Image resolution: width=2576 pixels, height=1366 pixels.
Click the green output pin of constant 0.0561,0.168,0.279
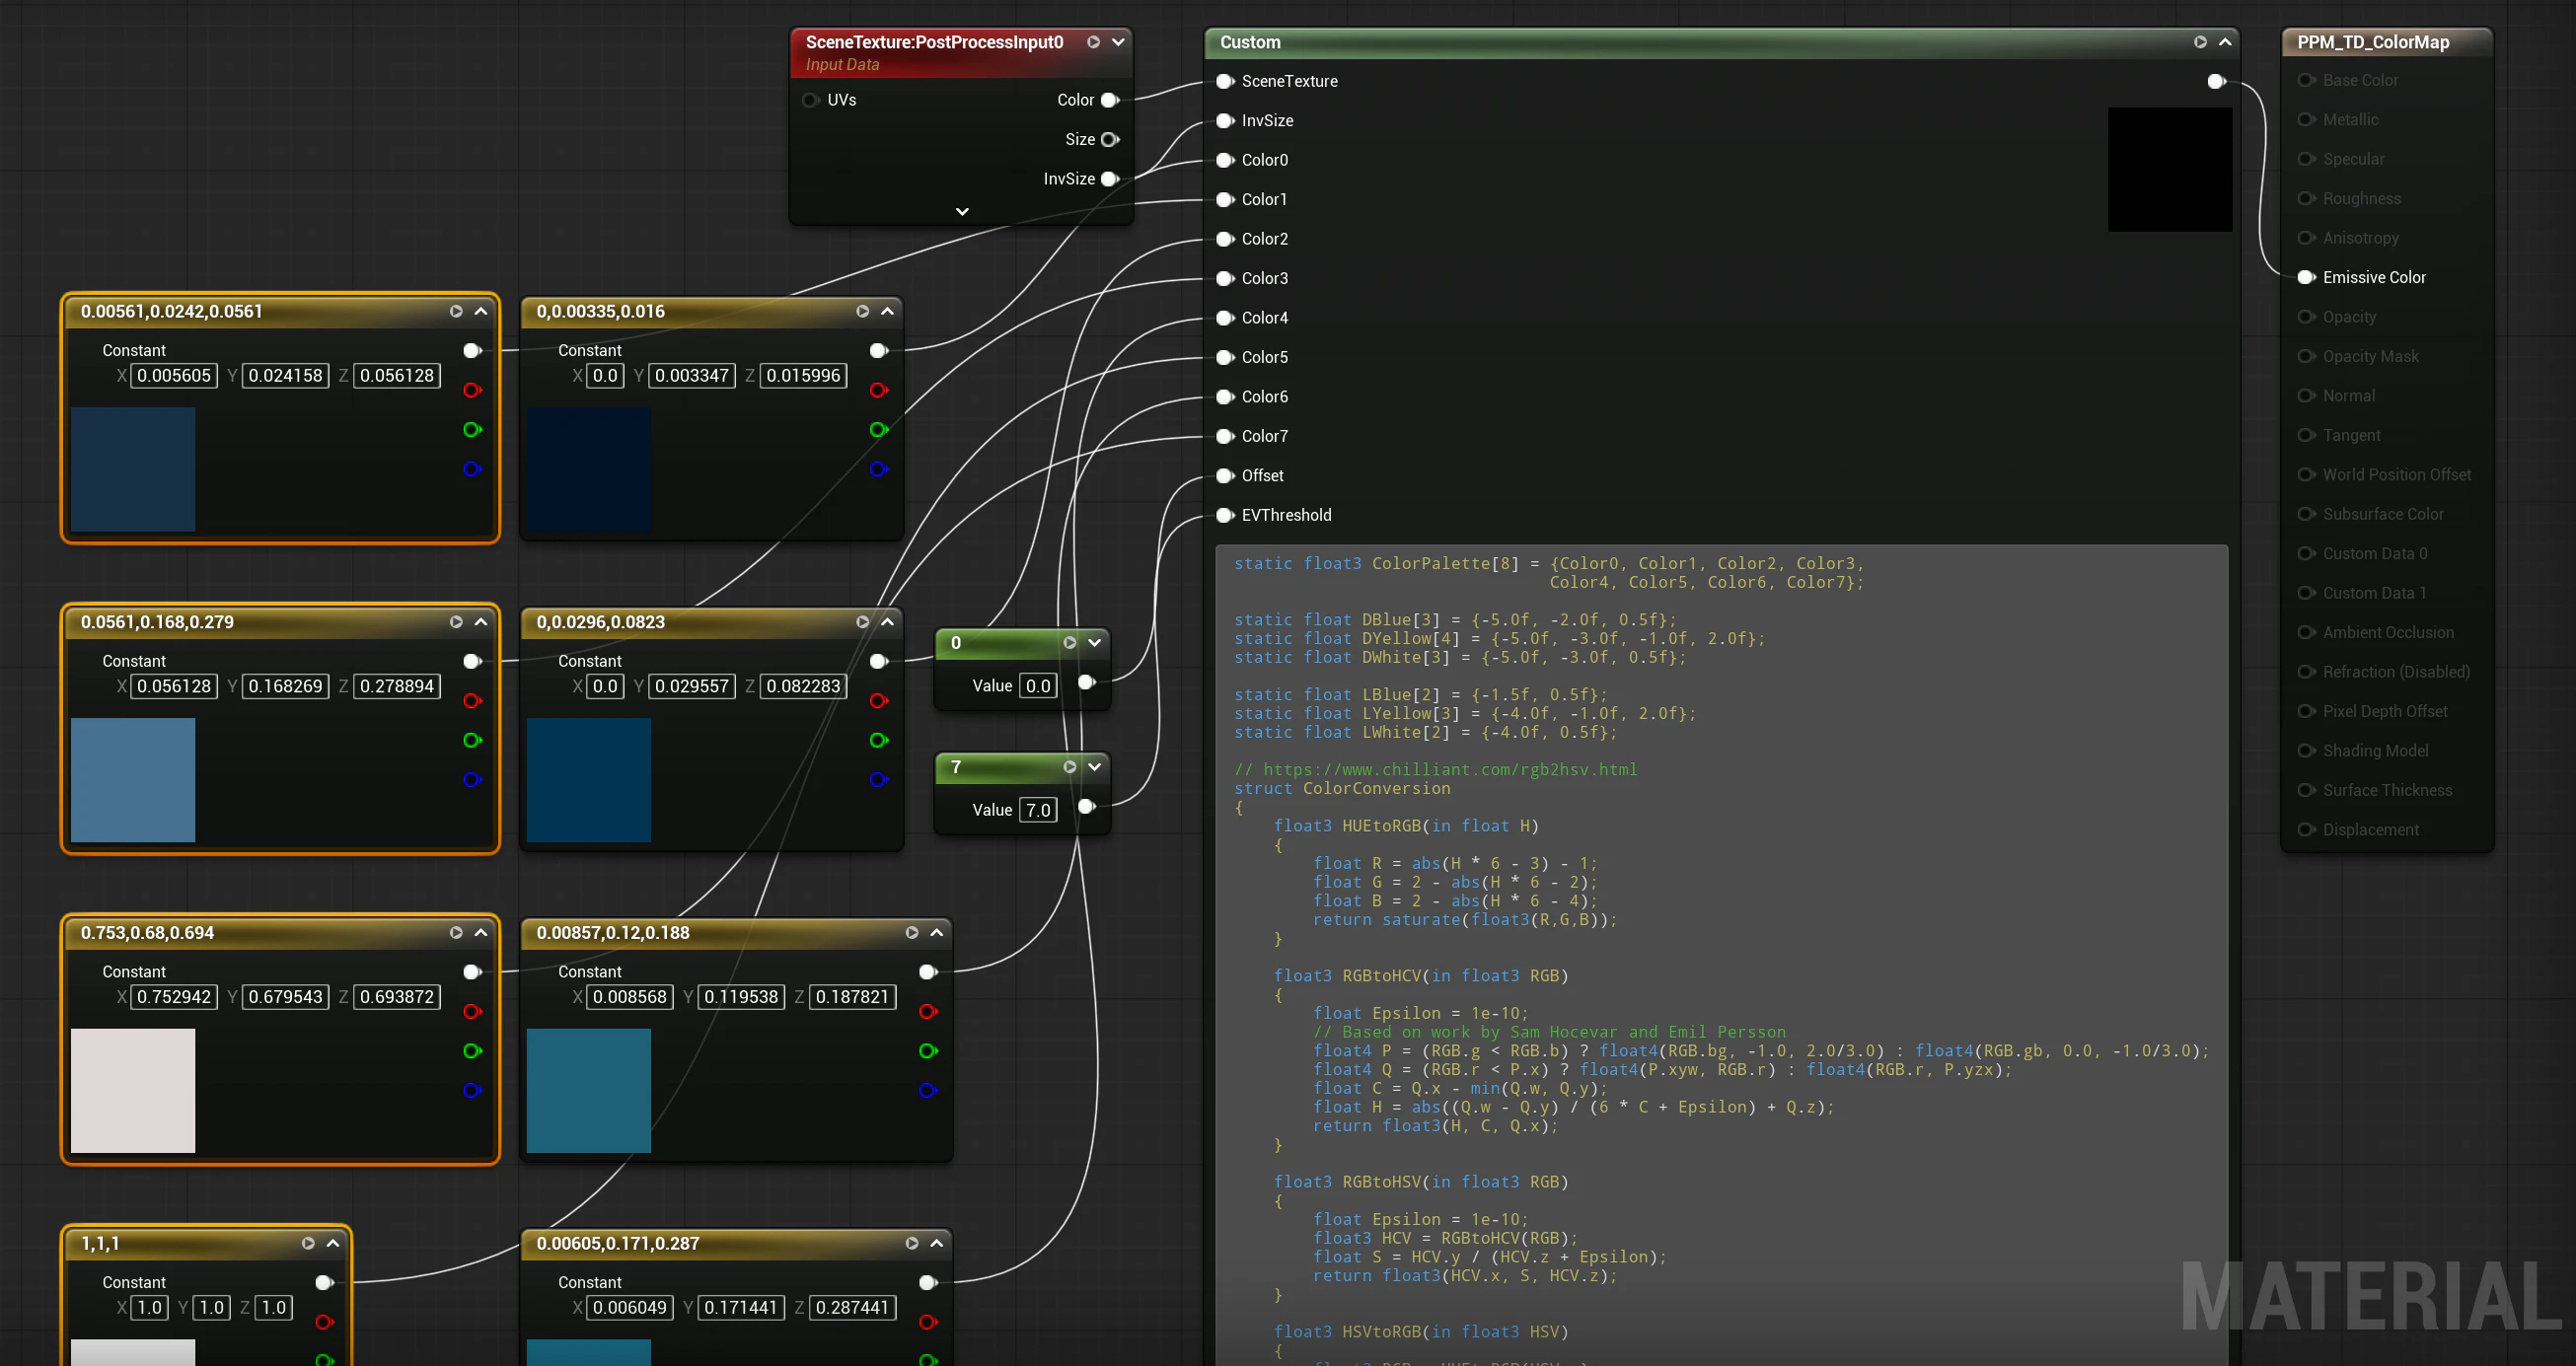tap(472, 740)
